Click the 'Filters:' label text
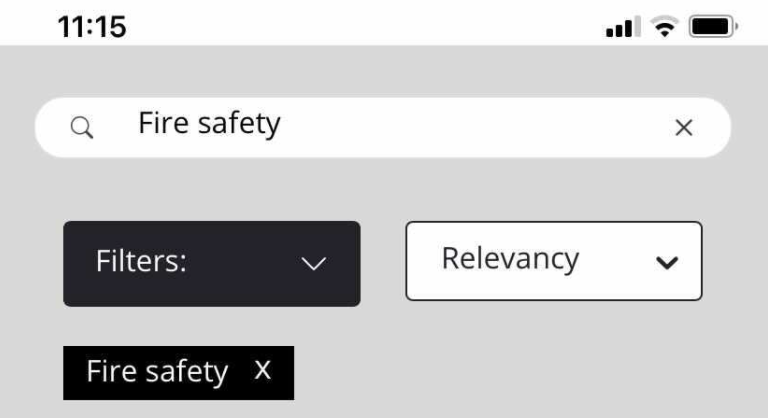Image resolution: width=768 pixels, height=418 pixels. click(x=141, y=262)
